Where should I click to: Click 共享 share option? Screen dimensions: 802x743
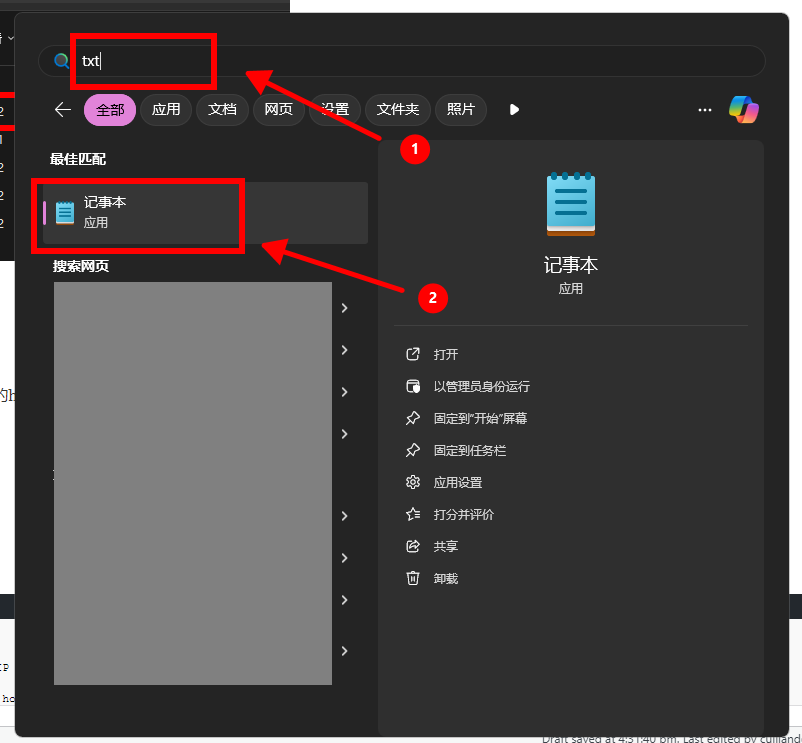pos(445,546)
